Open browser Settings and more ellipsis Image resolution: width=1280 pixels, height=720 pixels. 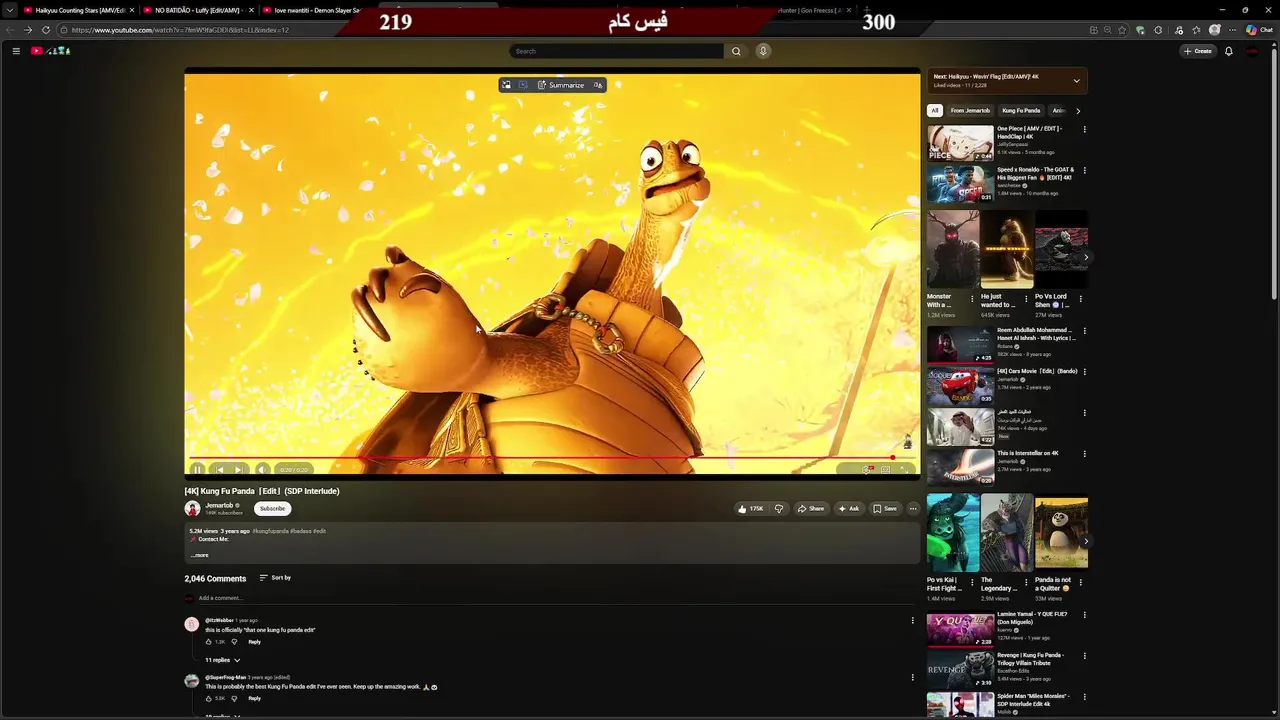point(1233,30)
